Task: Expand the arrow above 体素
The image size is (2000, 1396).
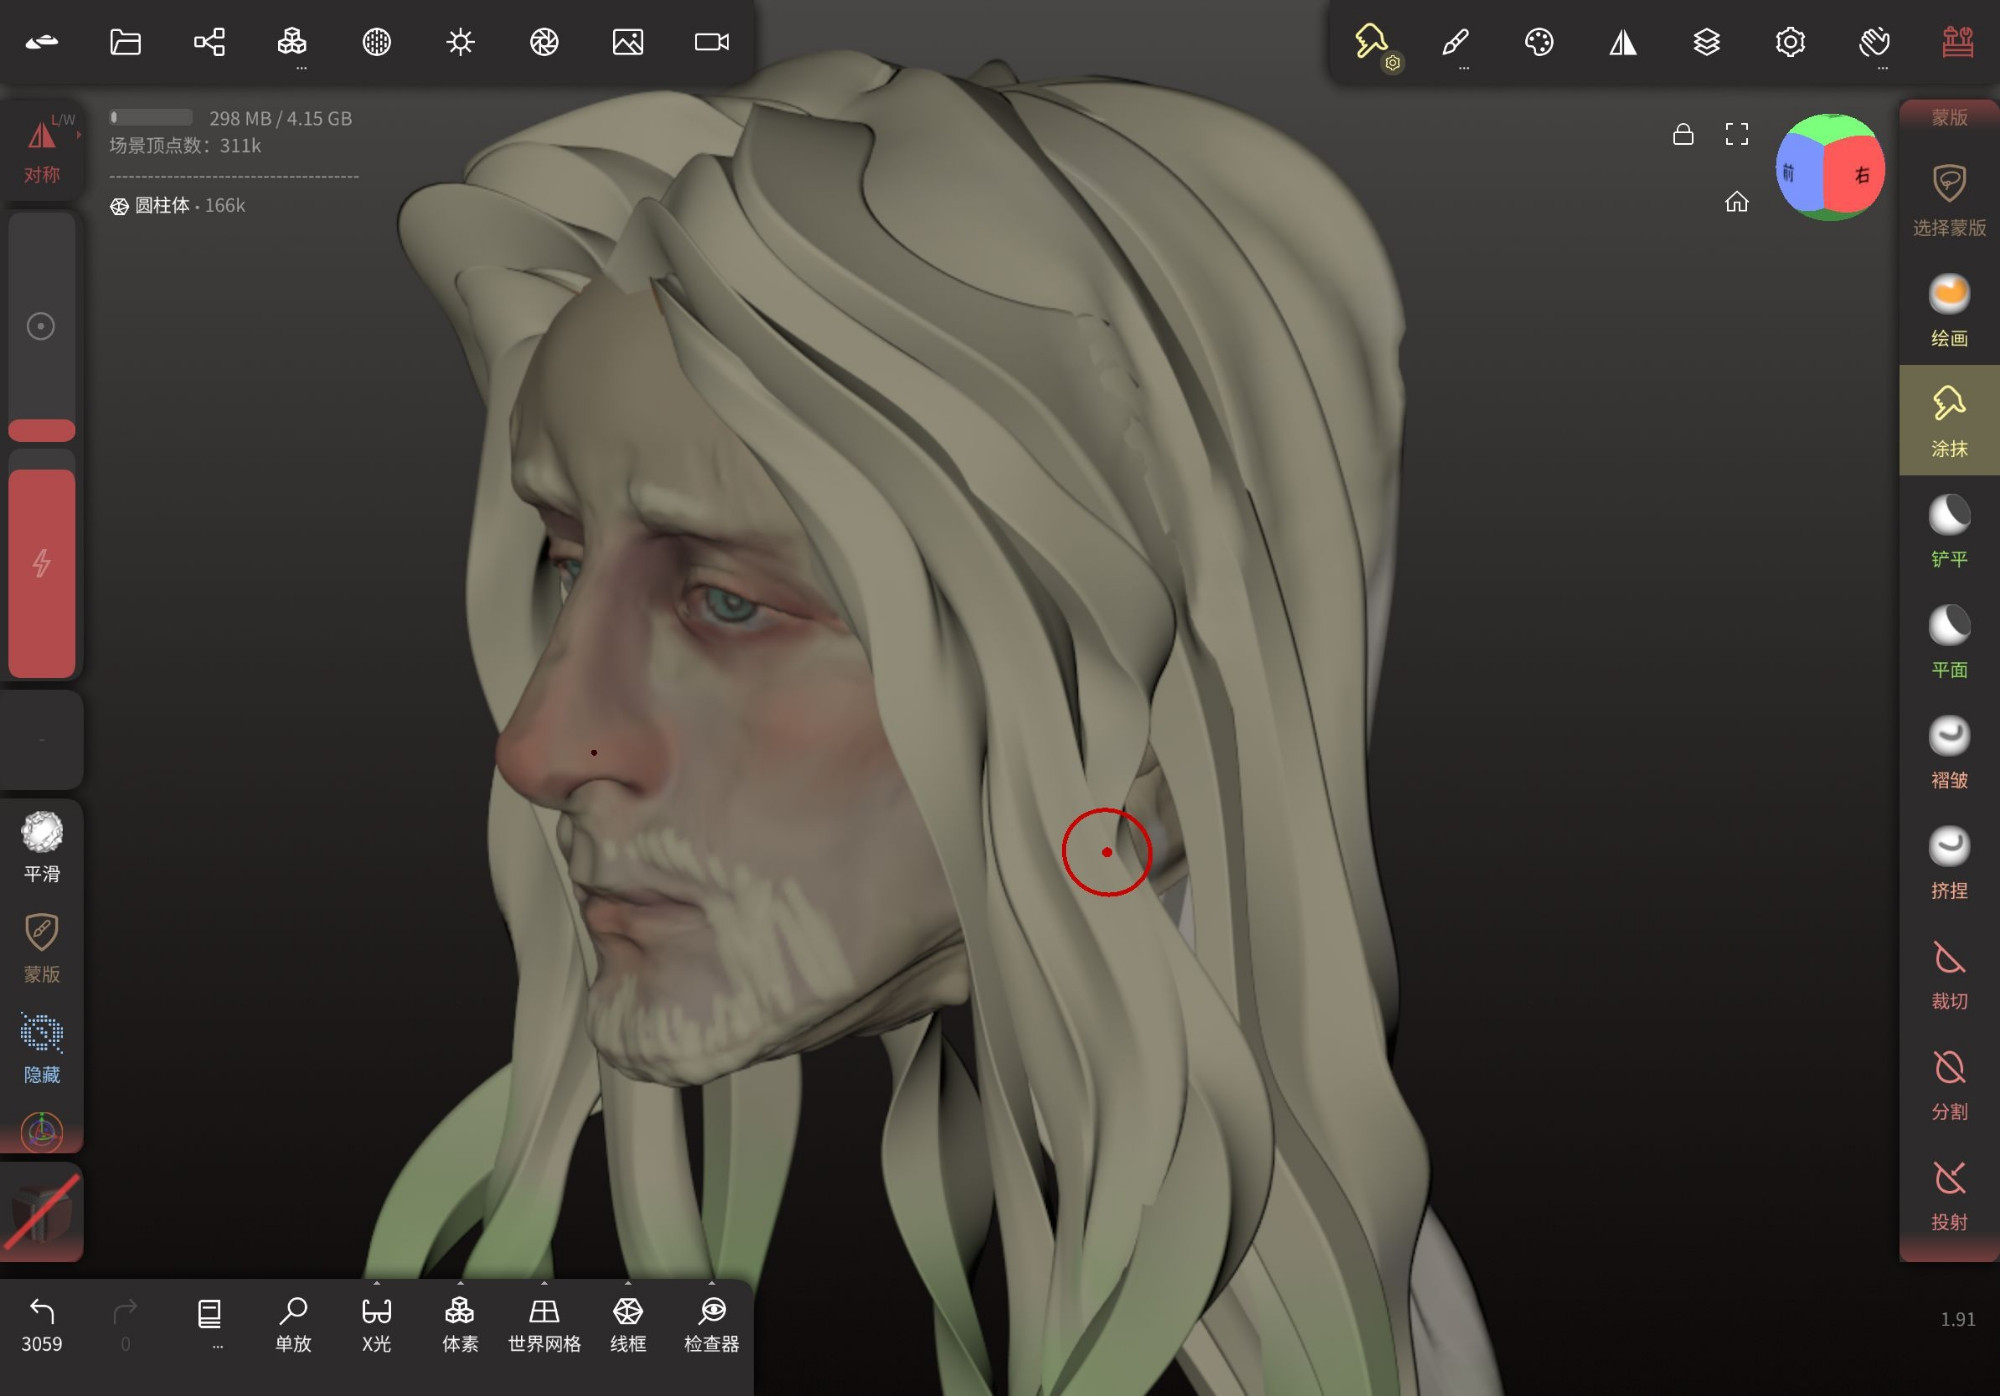Action: [460, 1283]
